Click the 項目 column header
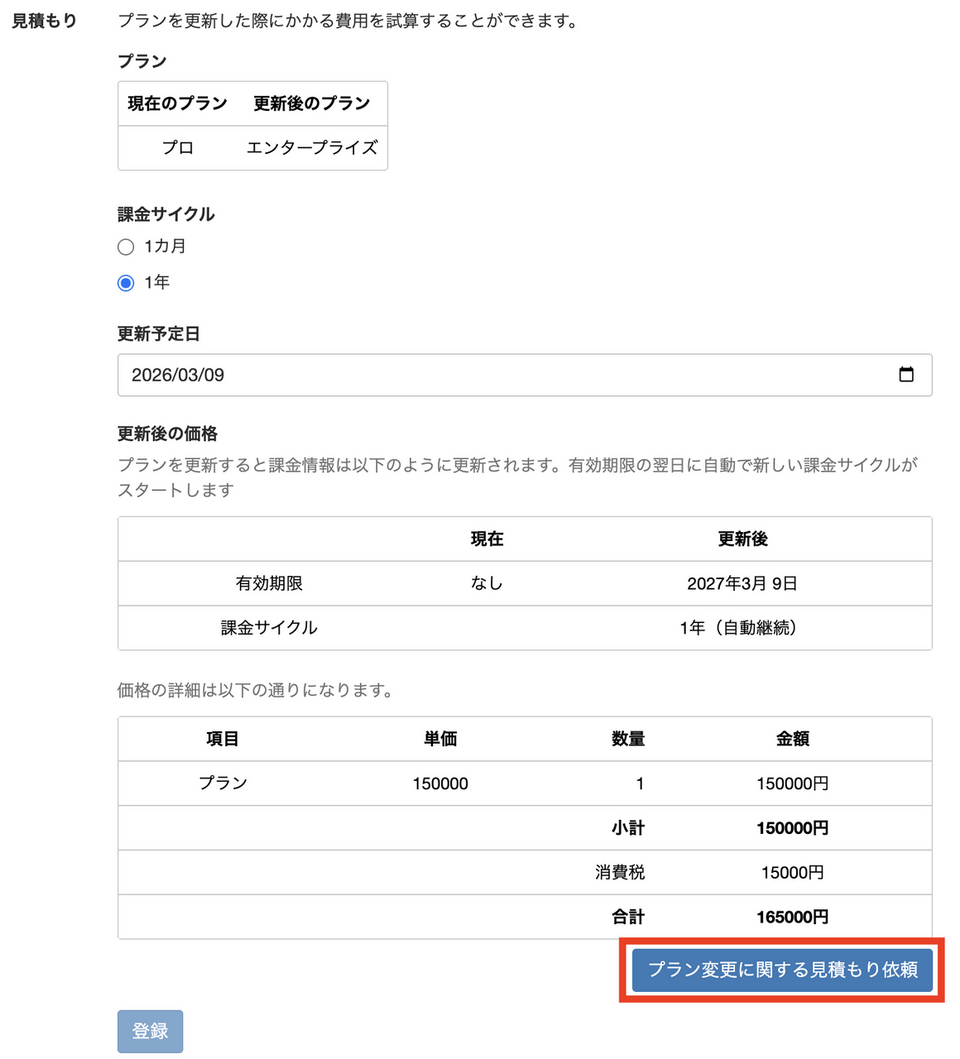The image size is (960, 1059). coord(222,739)
